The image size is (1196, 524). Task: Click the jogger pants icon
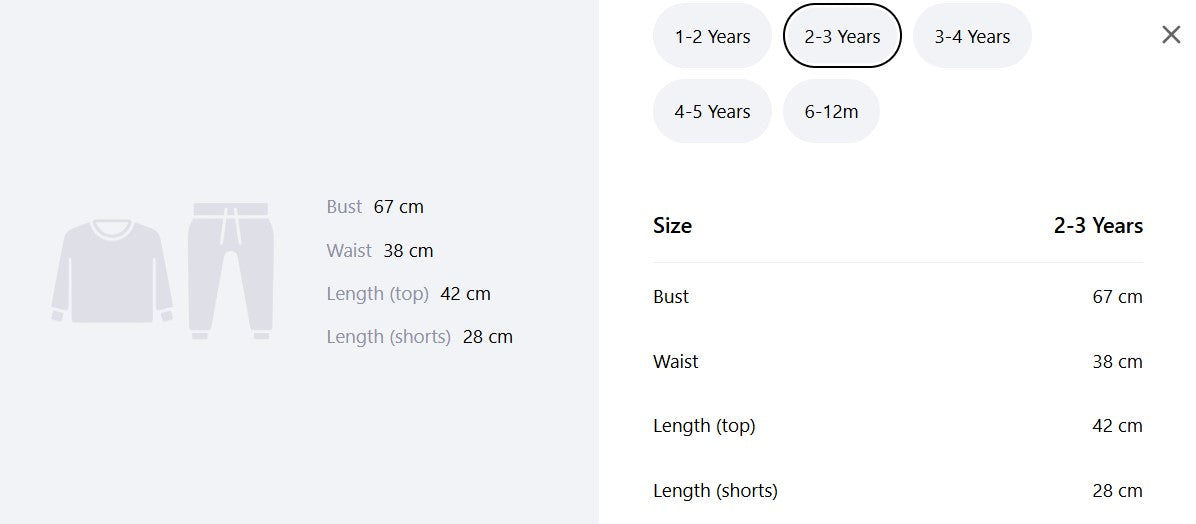[230, 271]
